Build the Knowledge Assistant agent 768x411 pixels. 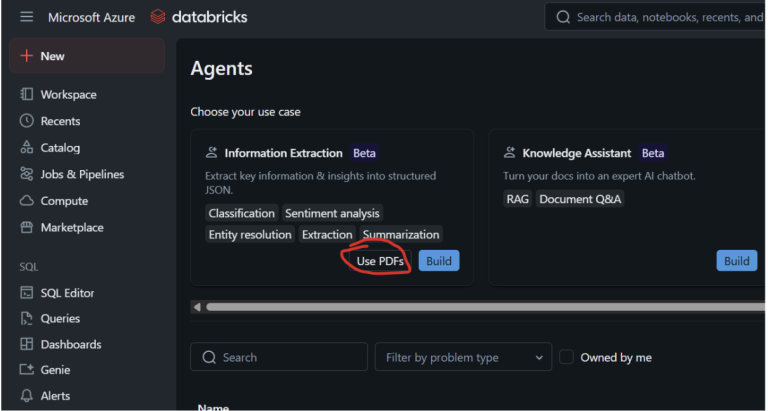click(x=736, y=261)
